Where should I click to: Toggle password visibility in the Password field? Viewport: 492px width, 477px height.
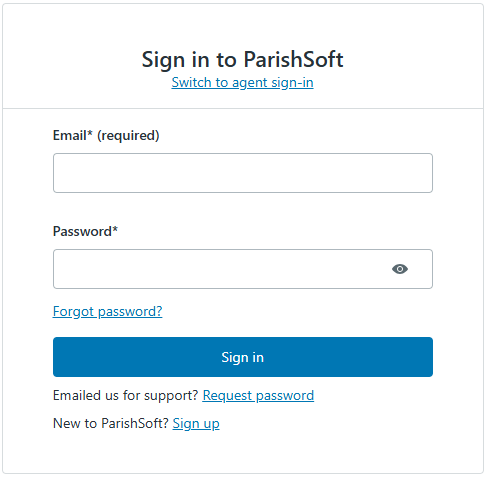tap(400, 269)
